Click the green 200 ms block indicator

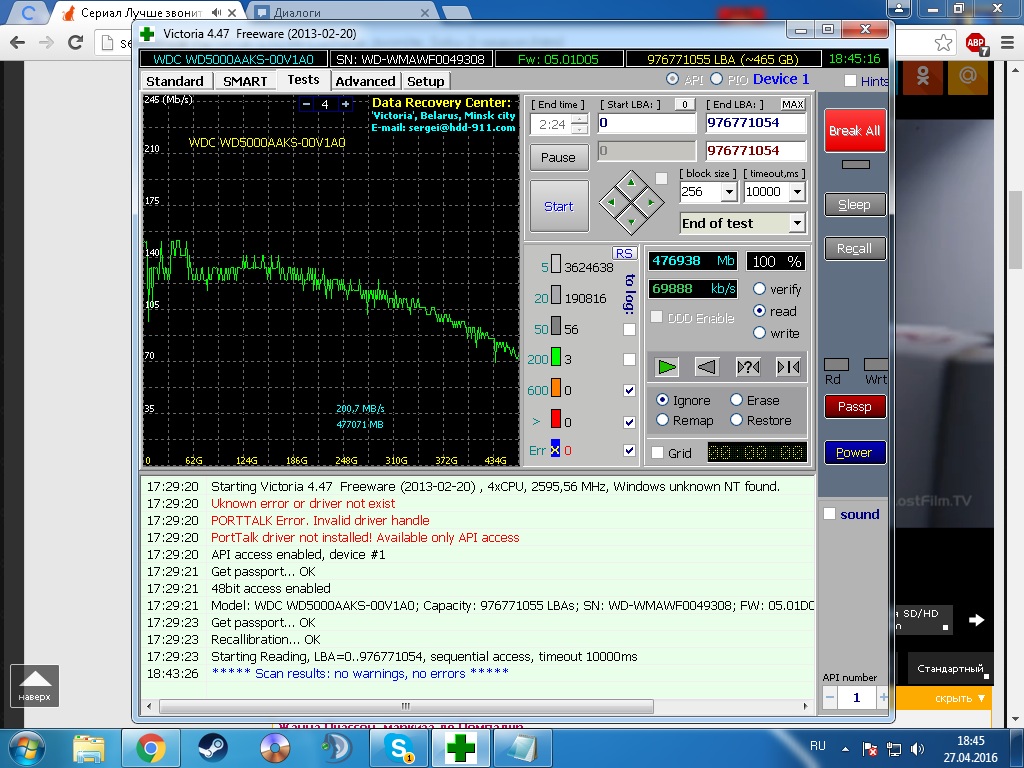click(556, 357)
